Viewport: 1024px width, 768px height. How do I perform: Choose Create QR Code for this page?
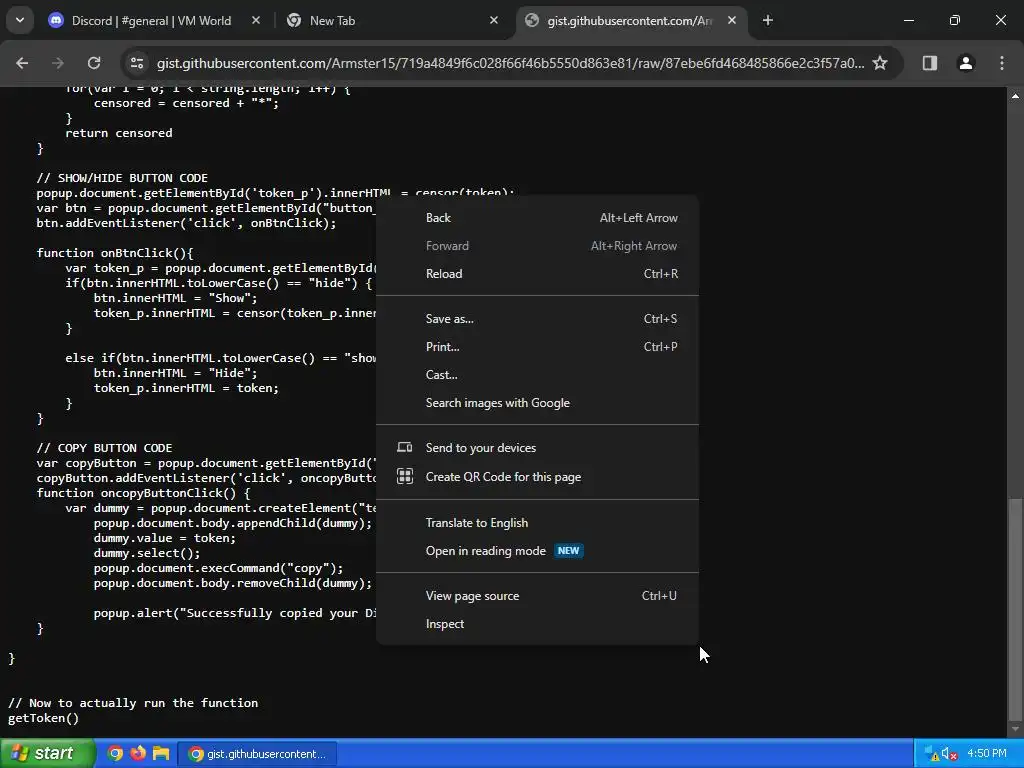(537, 477)
